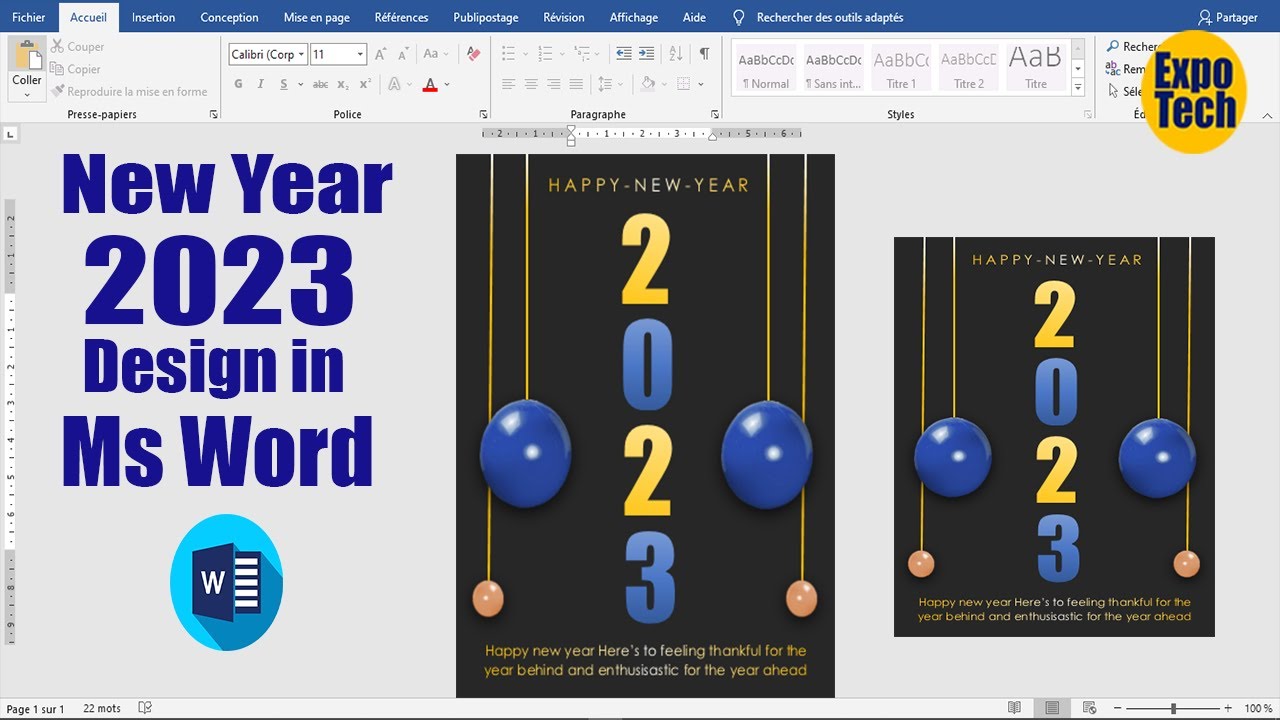Screen dimensions: 1280x720
Task: Decrease font size with shrink icon
Action: [x=403, y=54]
